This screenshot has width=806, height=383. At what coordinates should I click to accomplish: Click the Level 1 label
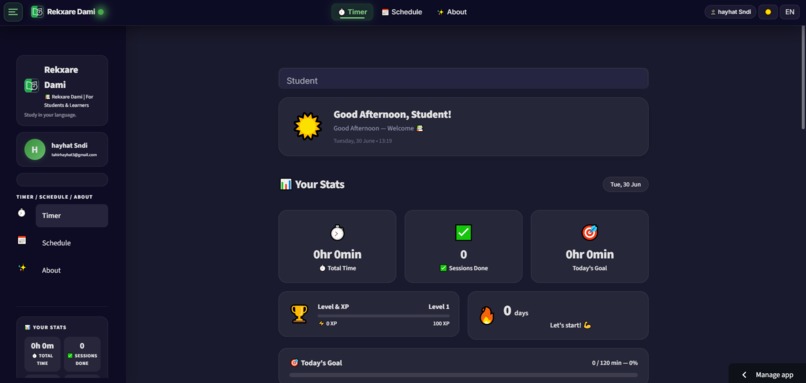[x=439, y=306]
